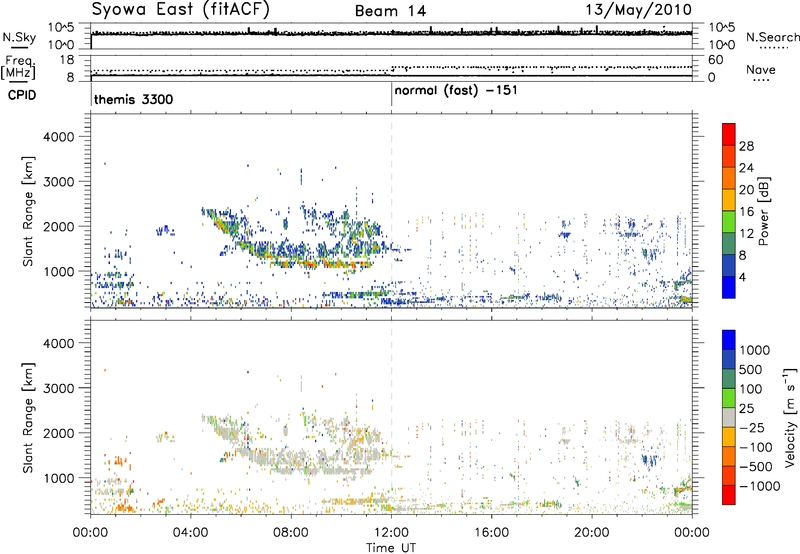
Task: Click the 2000 tick in velocity panel
Action: [58, 433]
